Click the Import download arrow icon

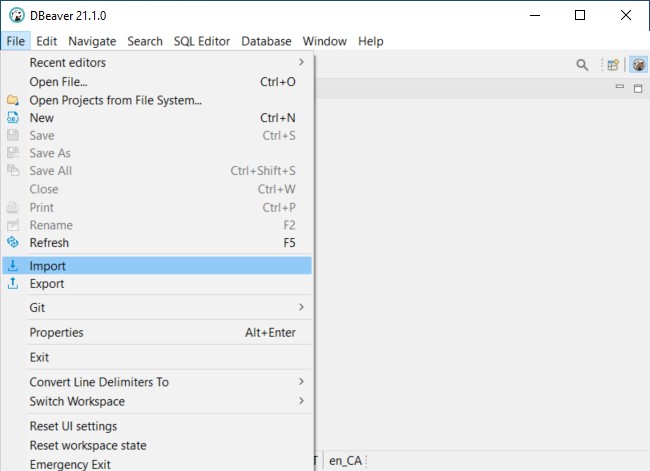[x=13, y=266]
